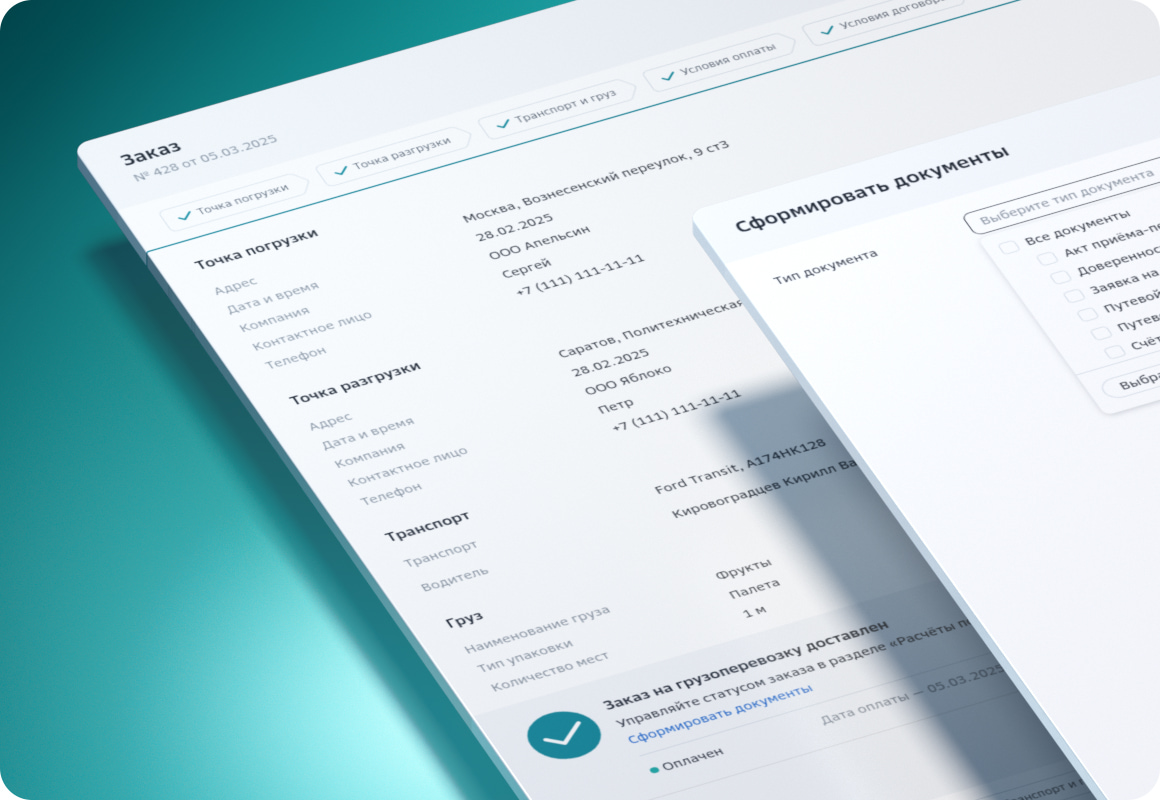
Task: Click phone number under loading contact Сергей
Action: point(580,275)
